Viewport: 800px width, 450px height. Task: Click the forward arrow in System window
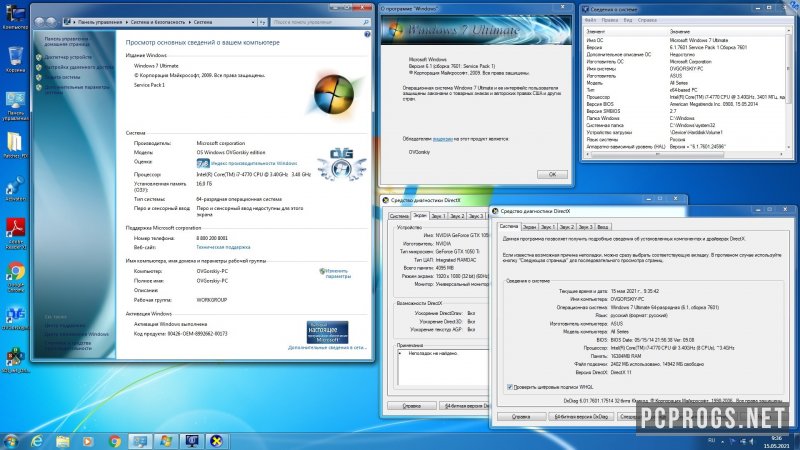[x=51, y=22]
